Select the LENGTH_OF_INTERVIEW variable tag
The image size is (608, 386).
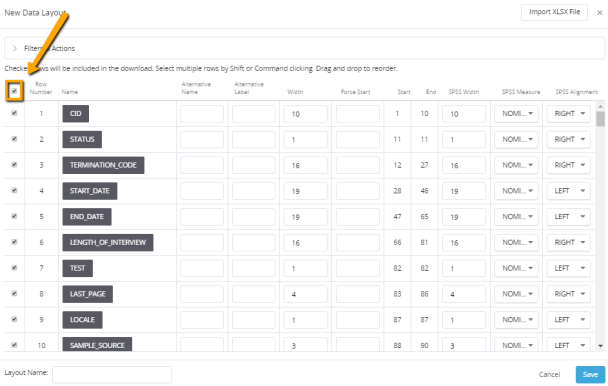pos(108,242)
